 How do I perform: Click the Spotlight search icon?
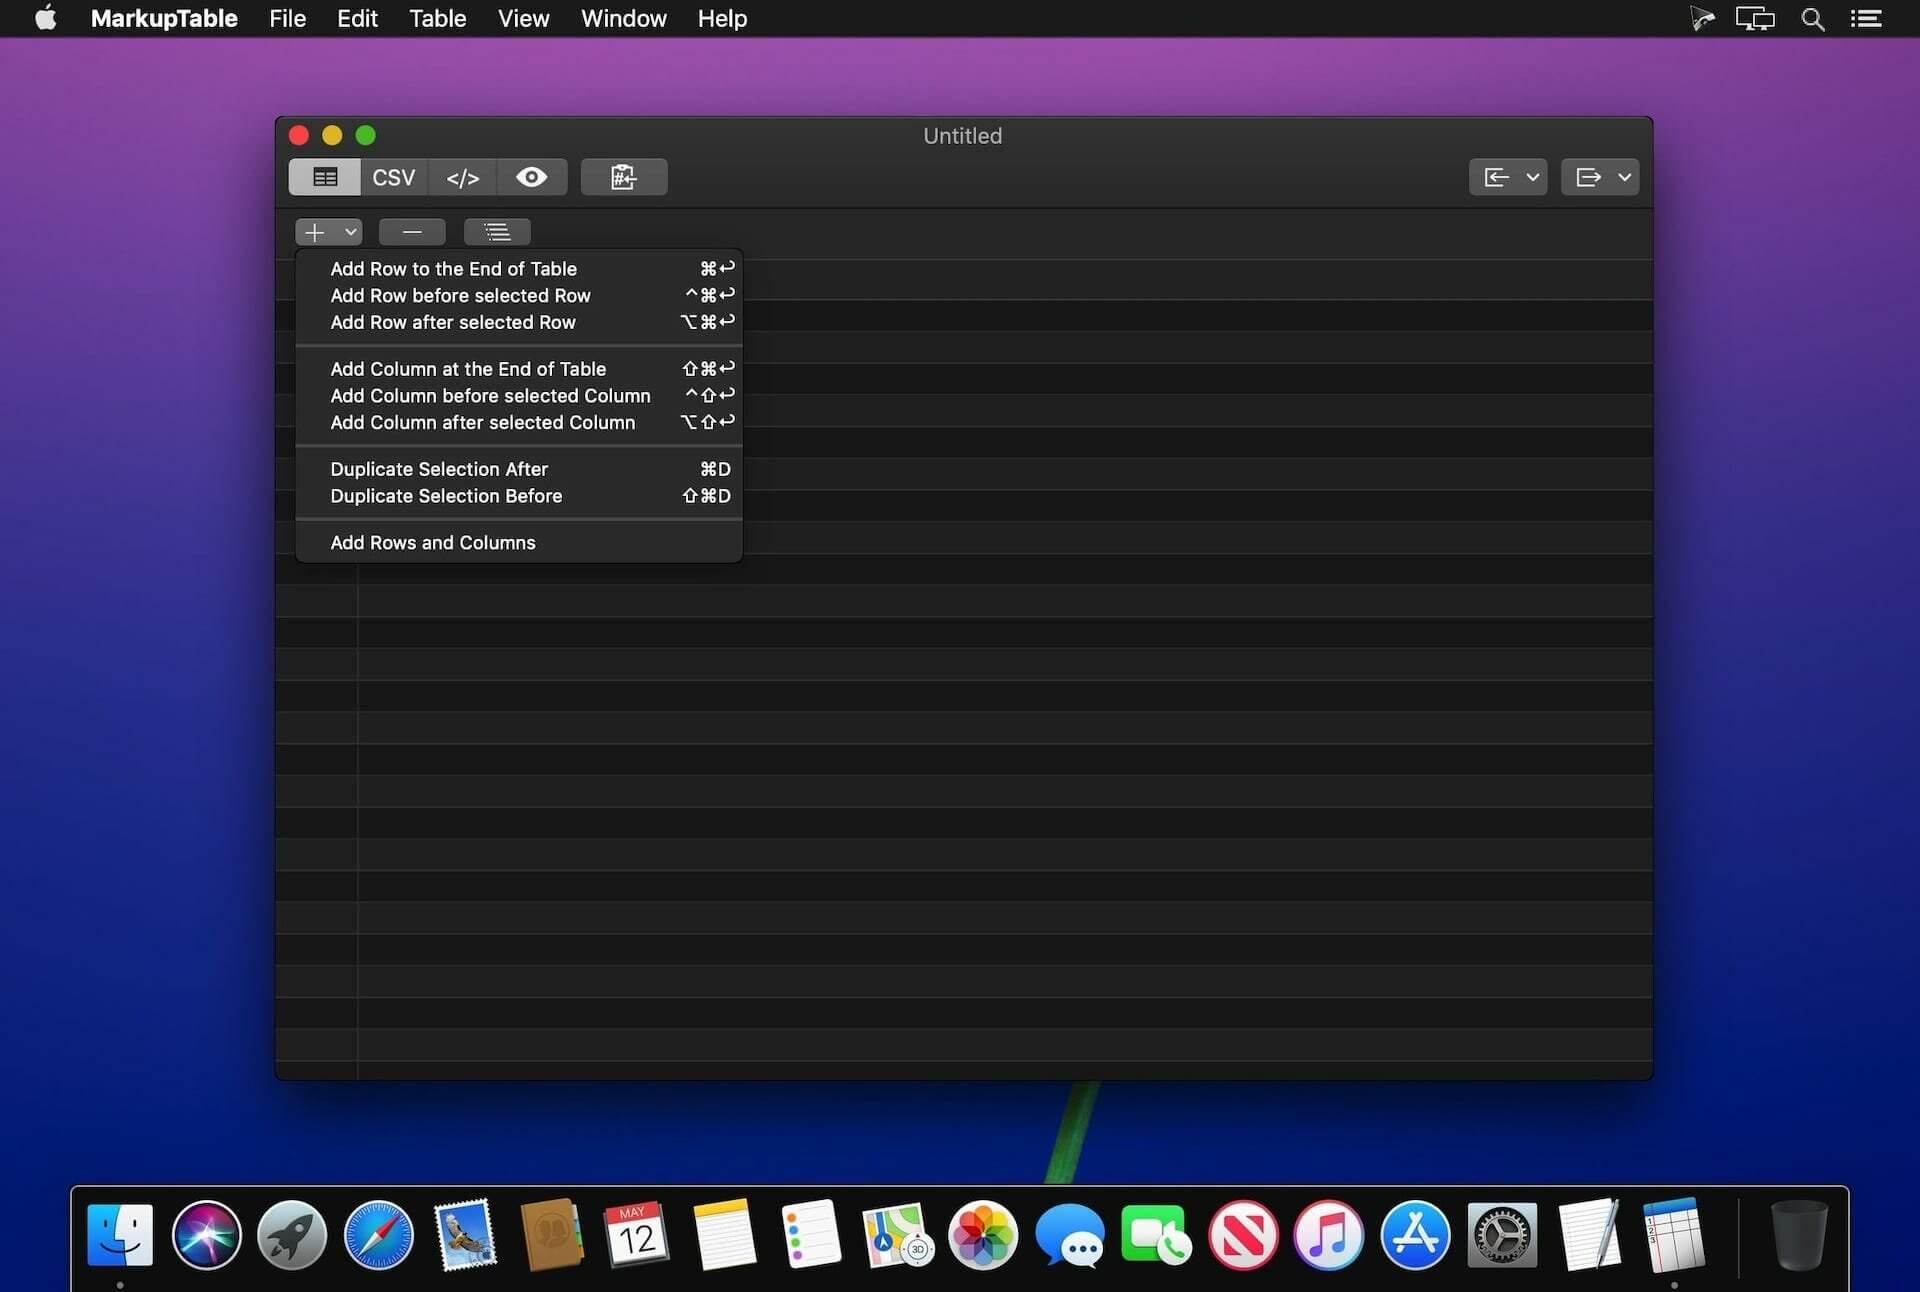[x=1813, y=18]
